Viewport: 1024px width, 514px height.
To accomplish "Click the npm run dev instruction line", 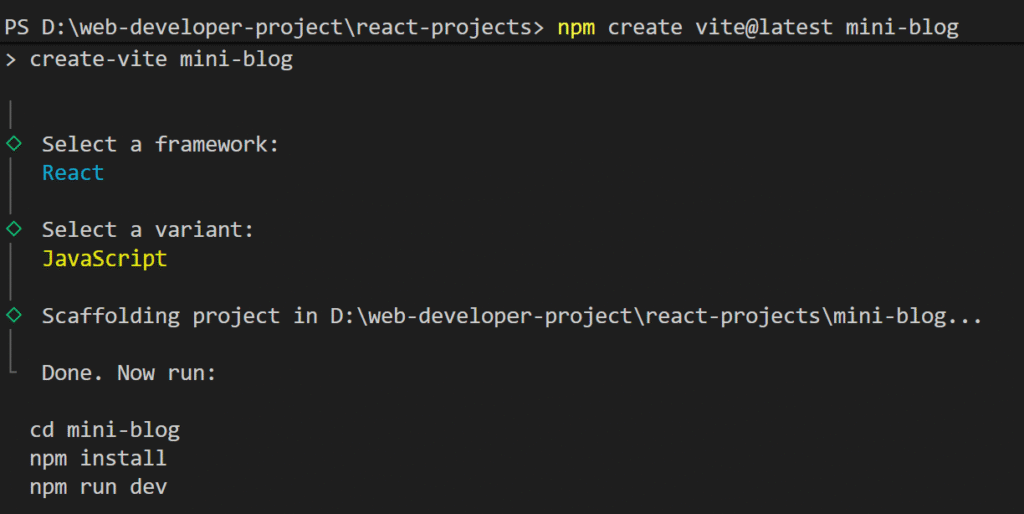I will pyautogui.click(x=98, y=487).
